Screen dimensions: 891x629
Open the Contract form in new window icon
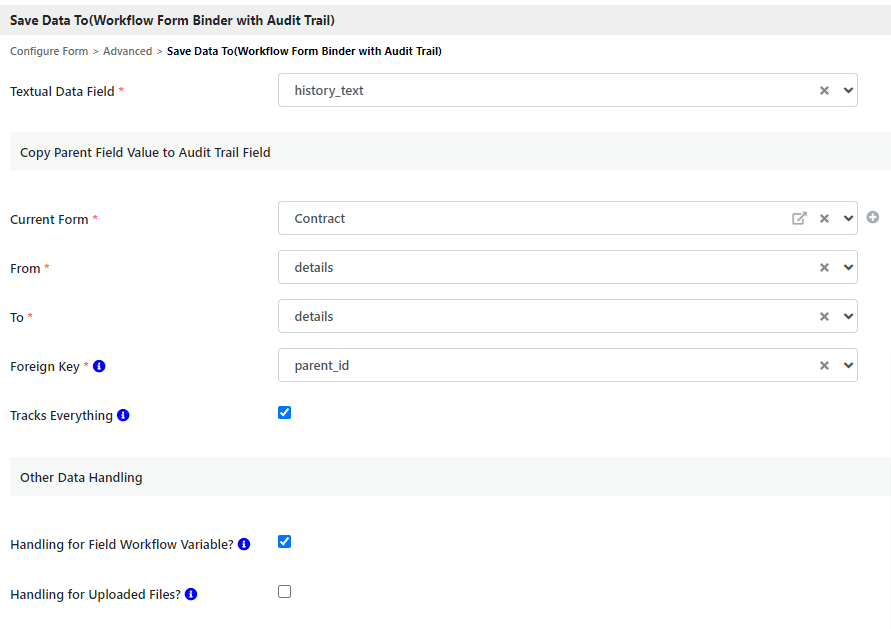tap(799, 218)
